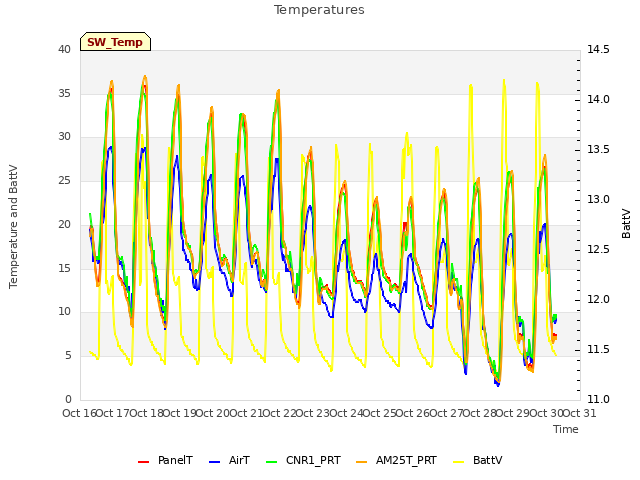Click the Oct 16 x-axis tick label
640x480 pixels.
point(79,413)
